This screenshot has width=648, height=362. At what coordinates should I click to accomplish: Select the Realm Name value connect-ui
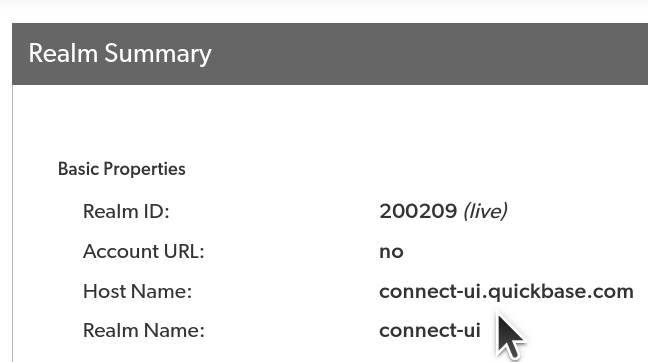[430, 331]
